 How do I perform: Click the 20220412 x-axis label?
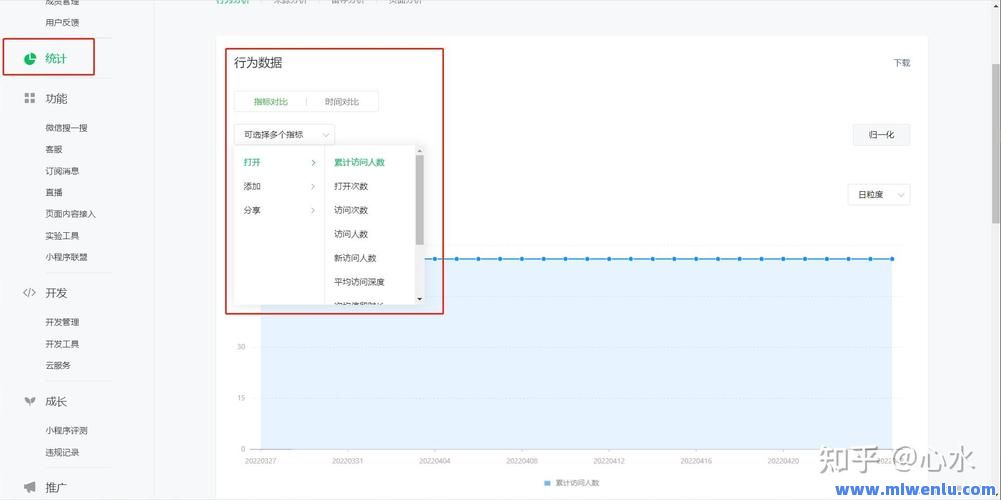click(x=608, y=460)
